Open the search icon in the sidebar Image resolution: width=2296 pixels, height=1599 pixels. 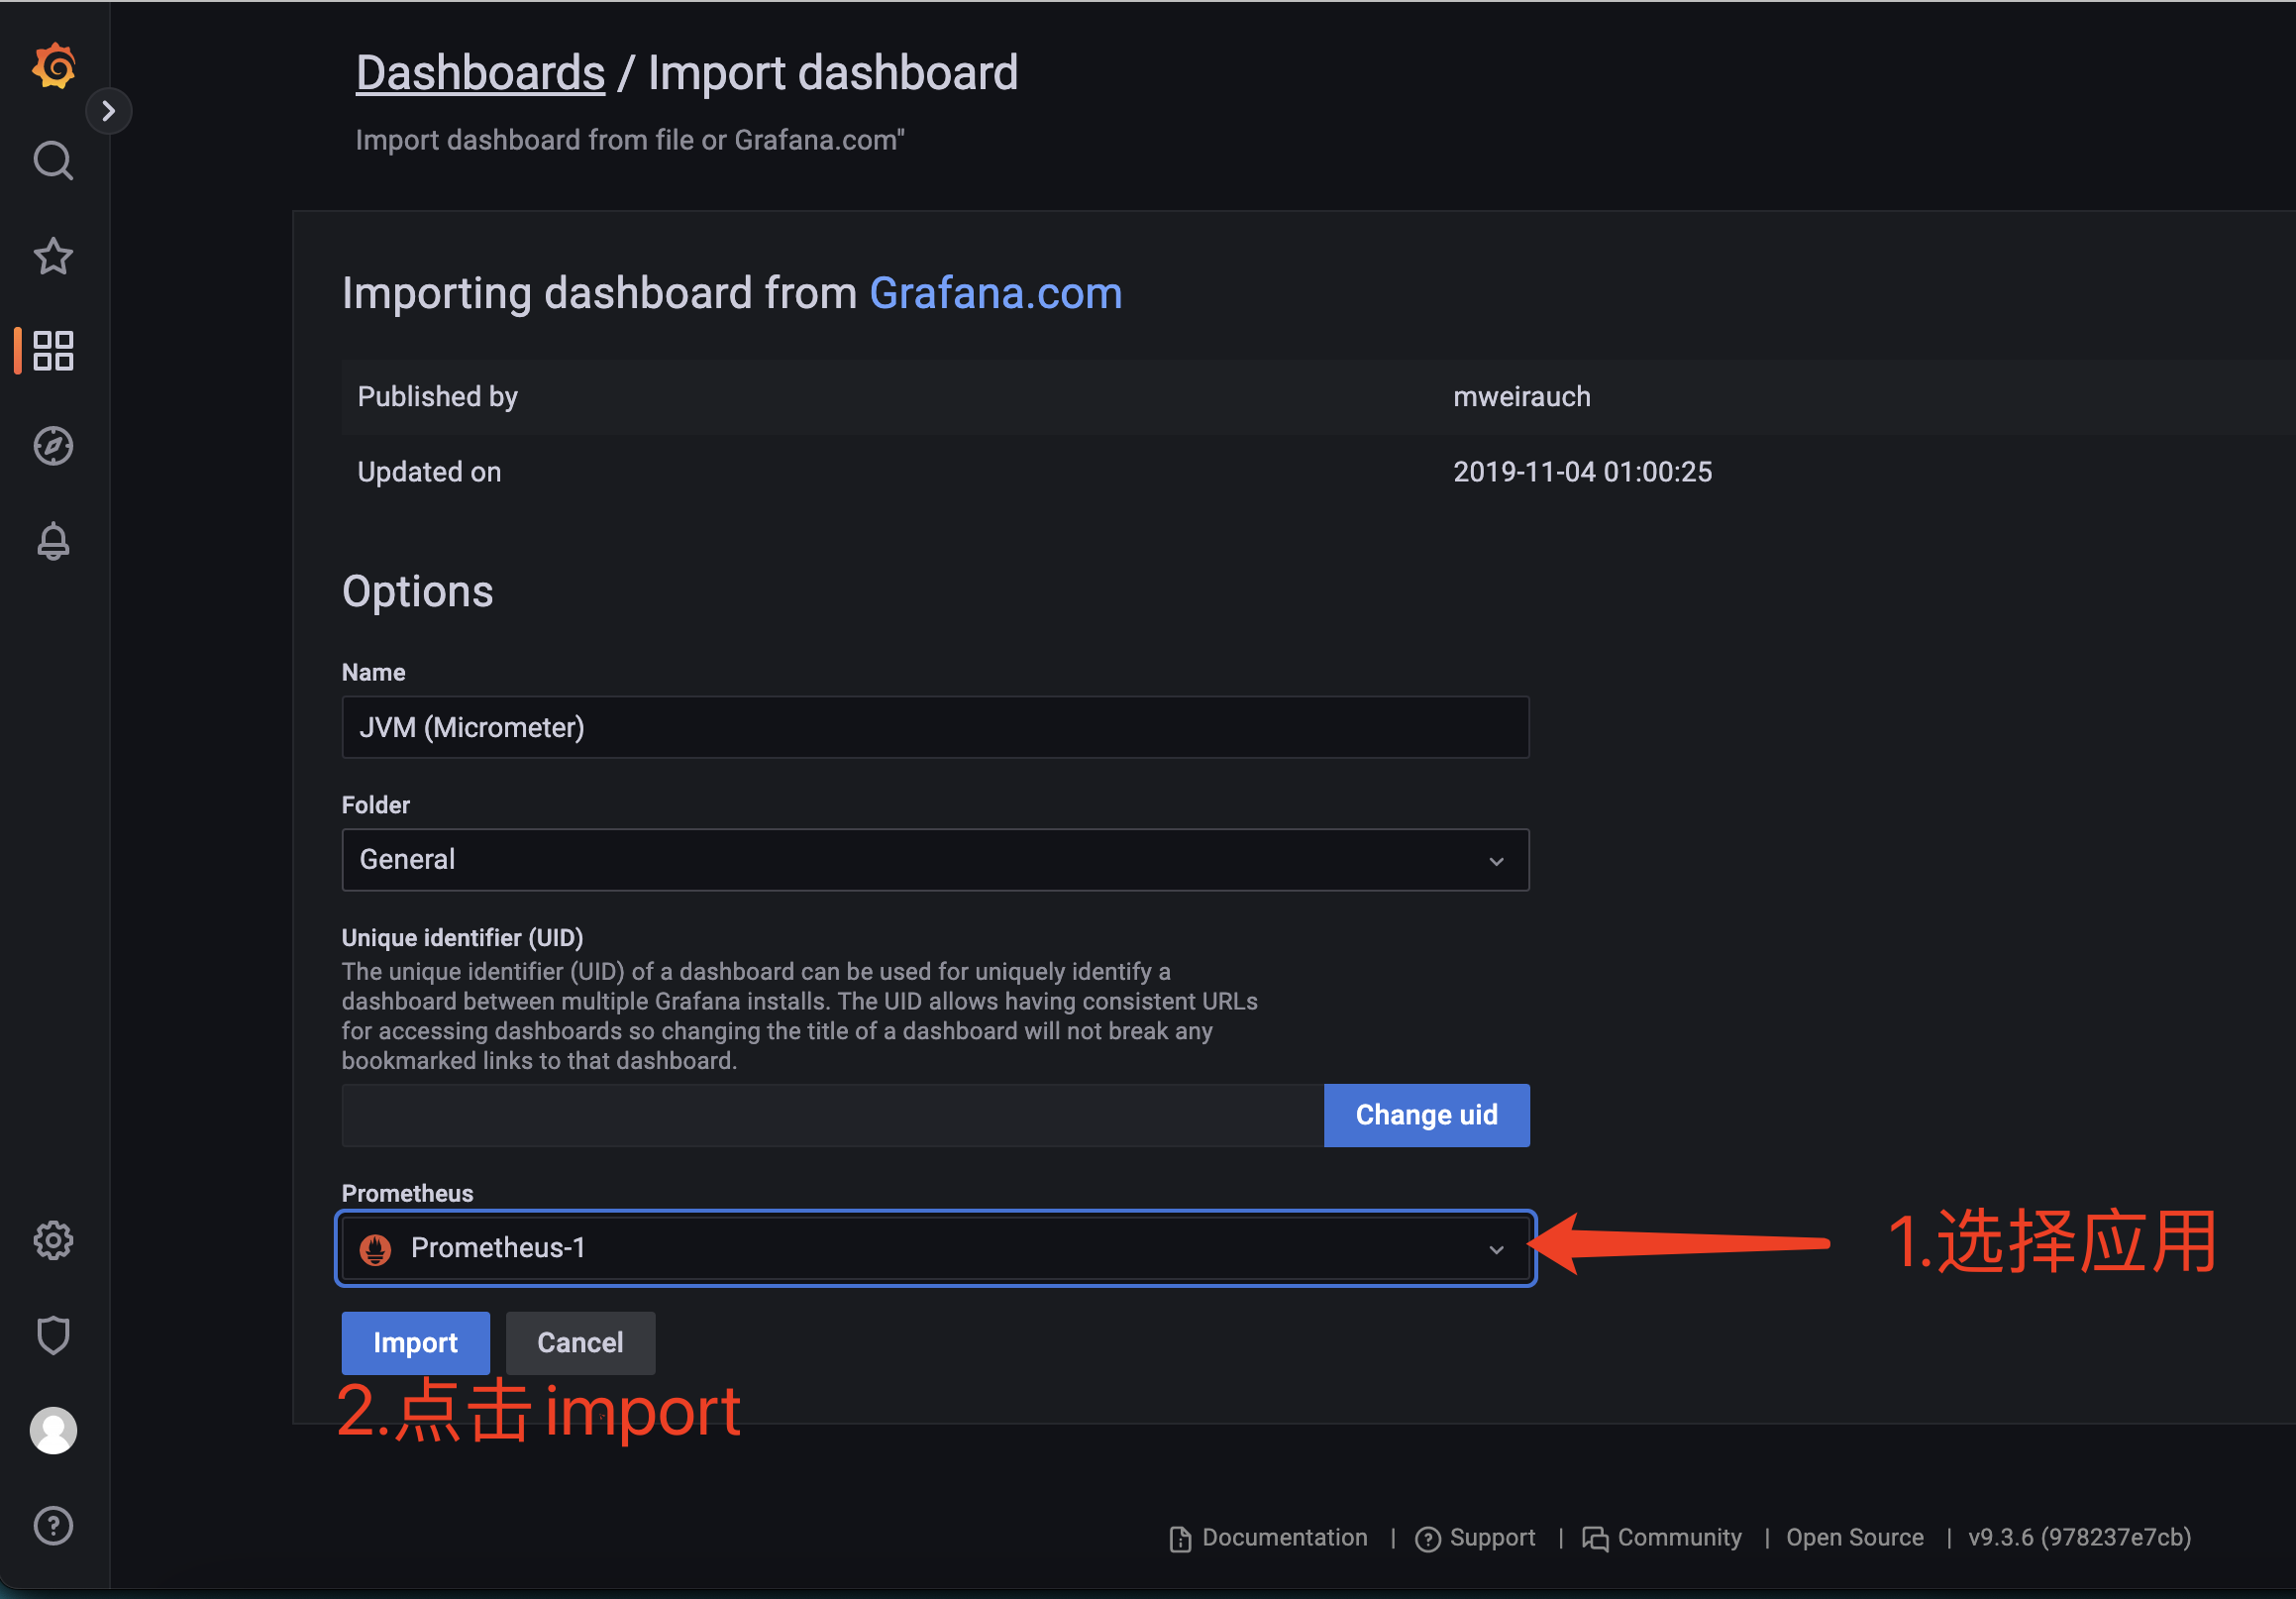point(54,161)
